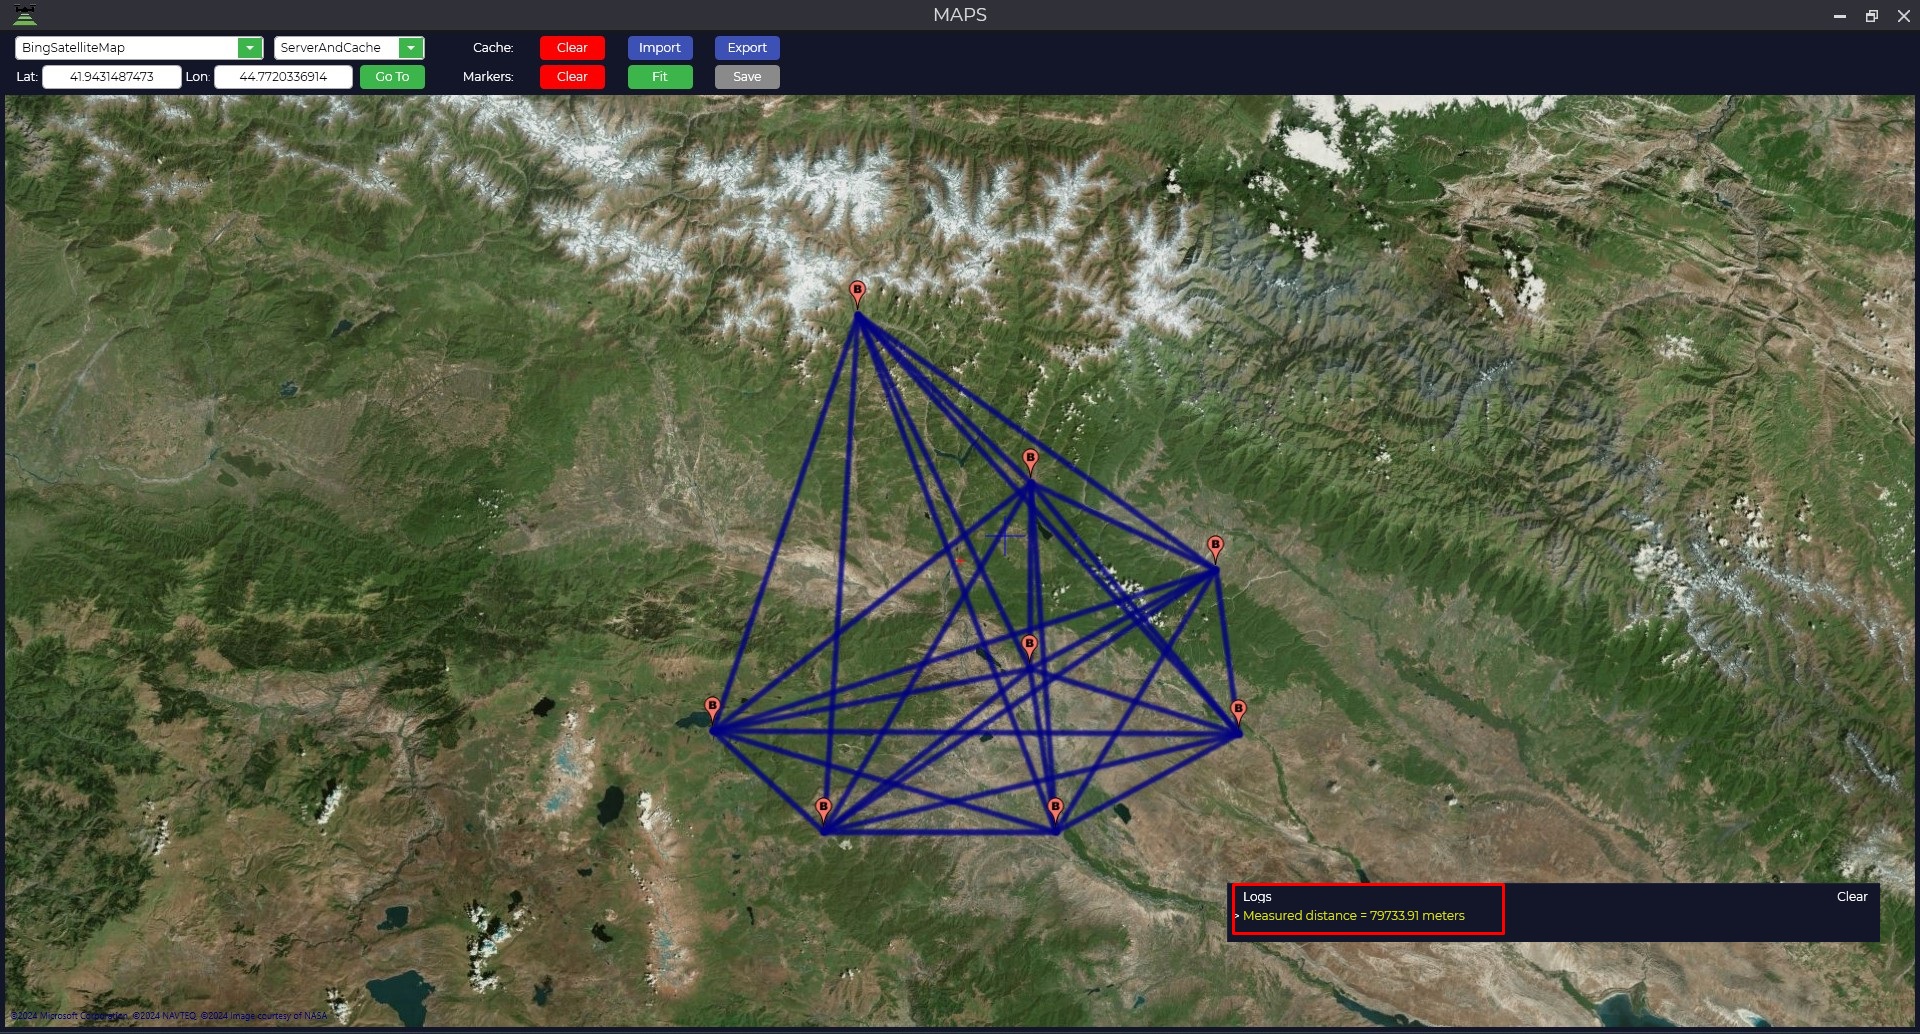This screenshot has height=1034, width=1920.
Task: Clear the Logs panel
Action: coord(1852,897)
